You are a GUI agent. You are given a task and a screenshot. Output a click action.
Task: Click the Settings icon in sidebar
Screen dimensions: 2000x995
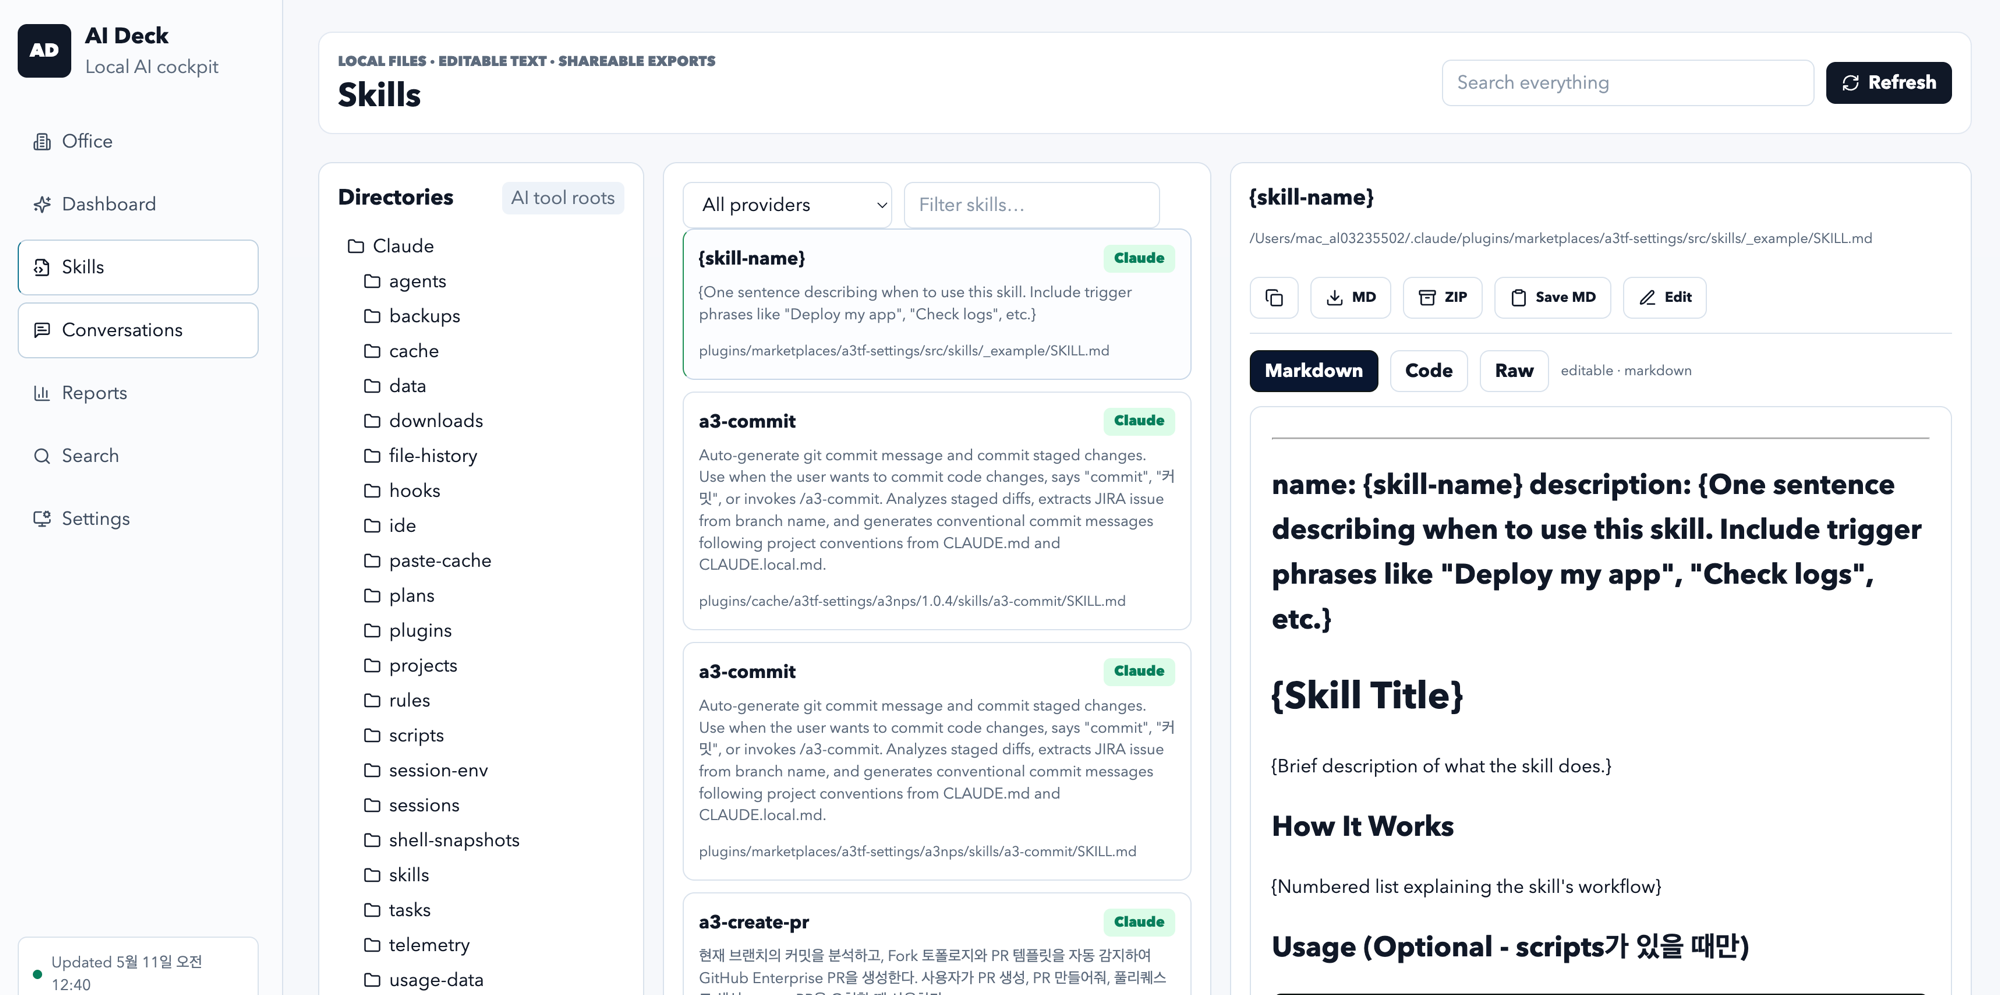point(42,519)
